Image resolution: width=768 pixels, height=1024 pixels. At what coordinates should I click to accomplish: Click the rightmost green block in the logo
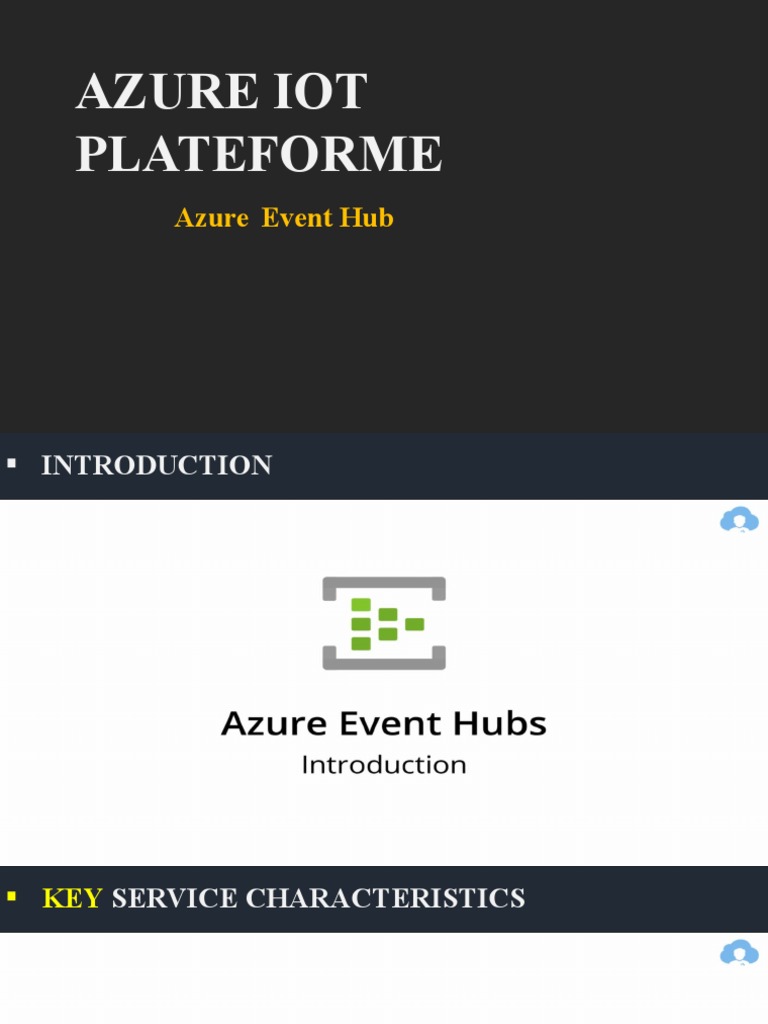[x=415, y=624]
